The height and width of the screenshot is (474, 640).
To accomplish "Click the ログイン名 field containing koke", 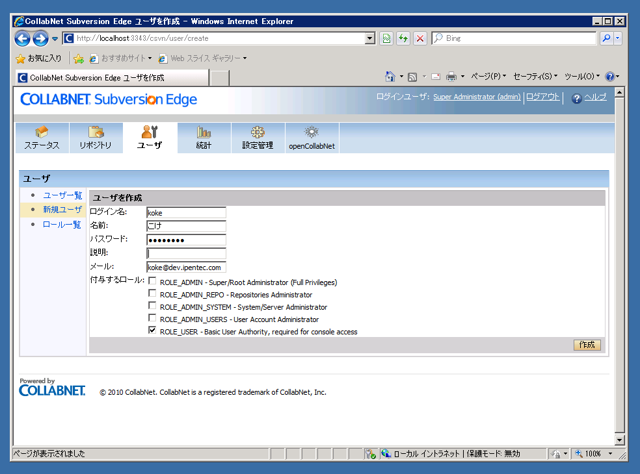I will 186,212.
